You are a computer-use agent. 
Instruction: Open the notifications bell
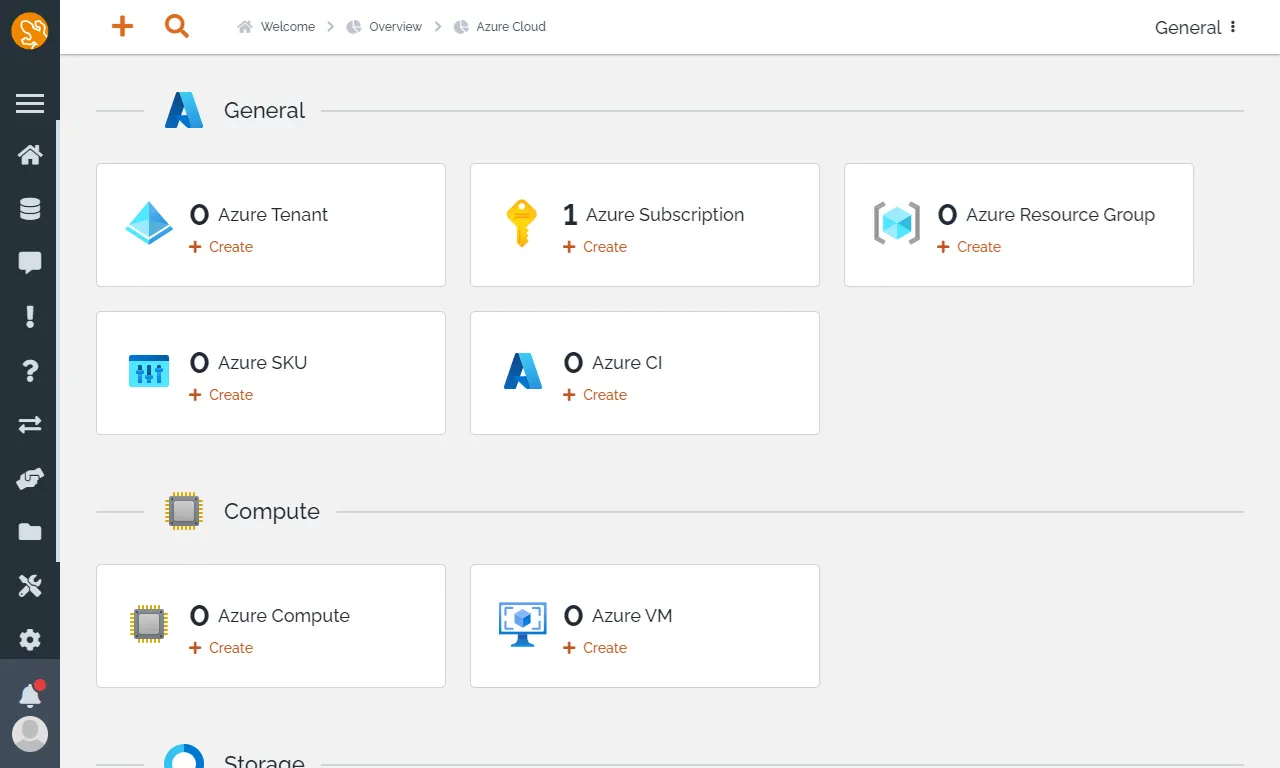coord(30,696)
